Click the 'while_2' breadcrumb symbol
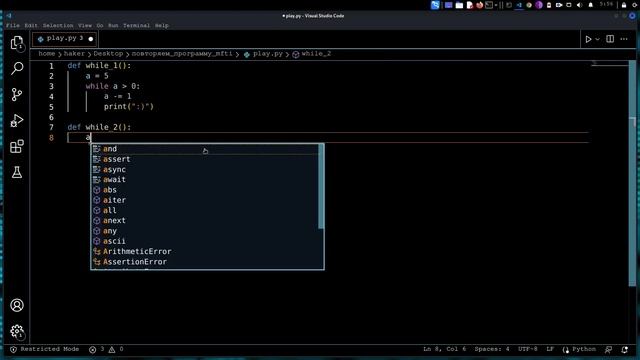The width and height of the screenshot is (640, 360). pos(312,53)
